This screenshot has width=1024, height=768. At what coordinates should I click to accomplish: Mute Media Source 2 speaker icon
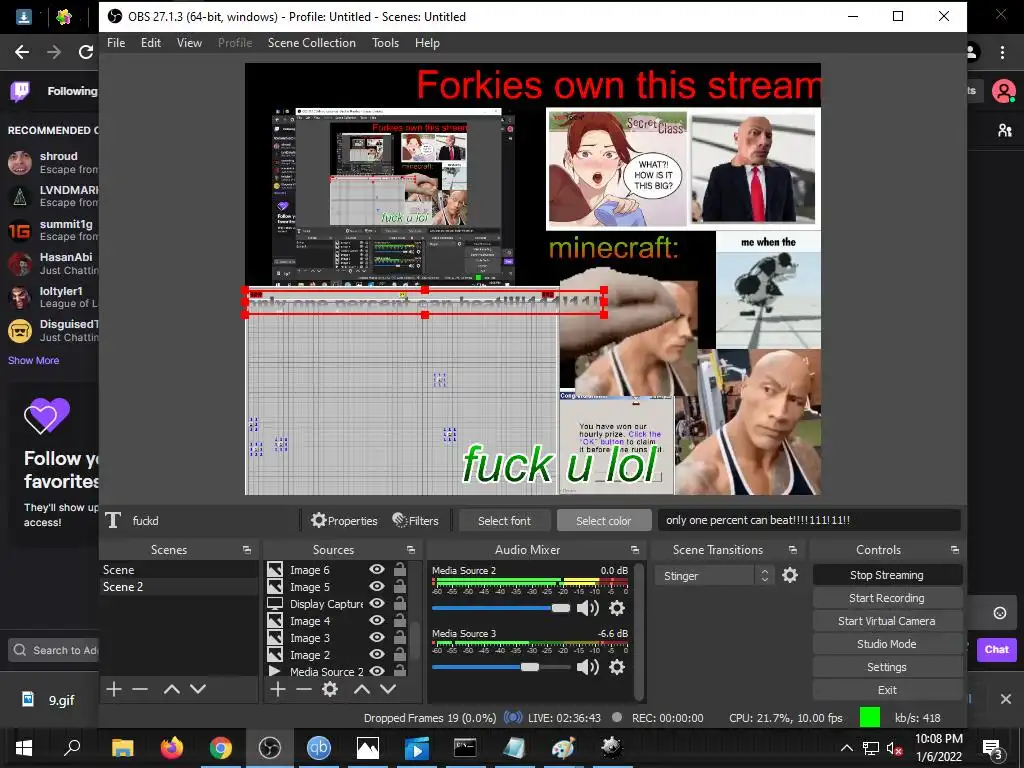(x=587, y=608)
